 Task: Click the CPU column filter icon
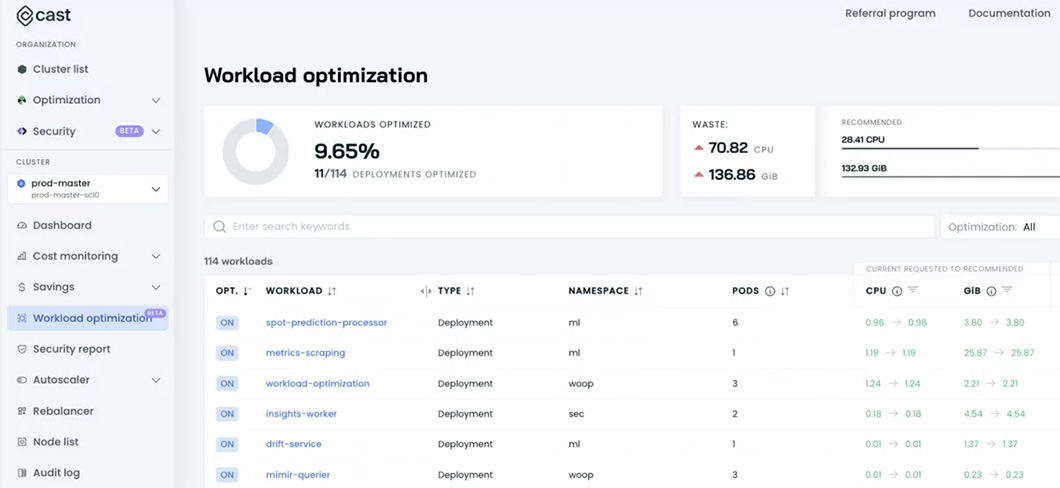point(913,290)
